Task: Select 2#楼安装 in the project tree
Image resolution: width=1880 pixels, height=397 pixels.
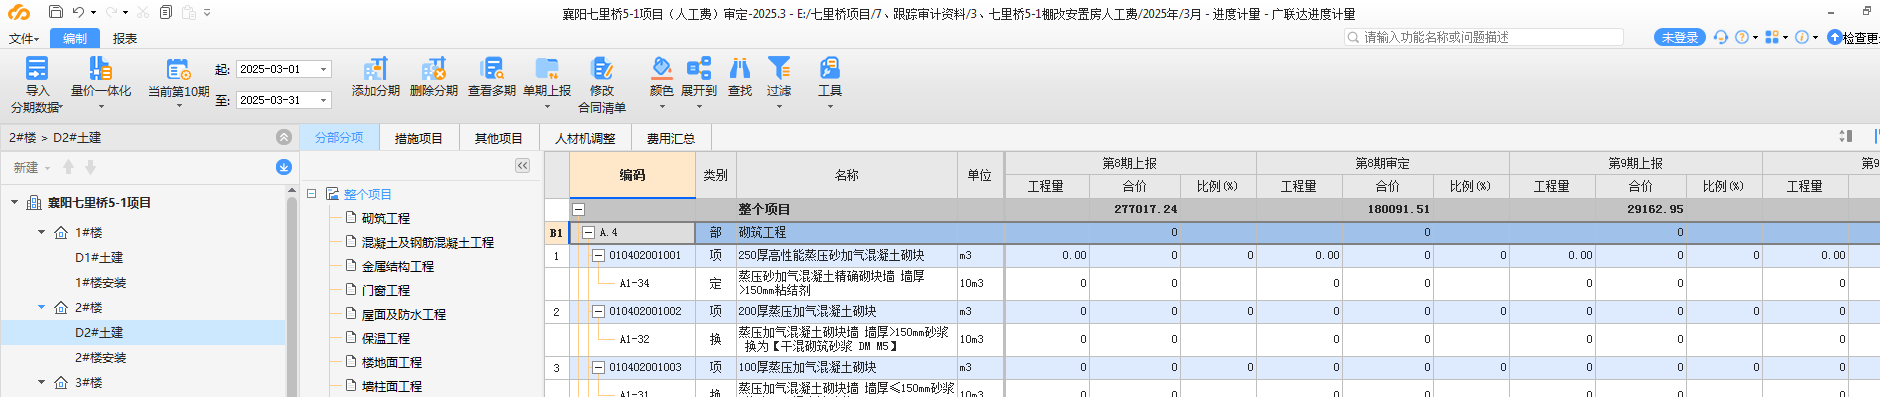Action: (x=101, y=357)
